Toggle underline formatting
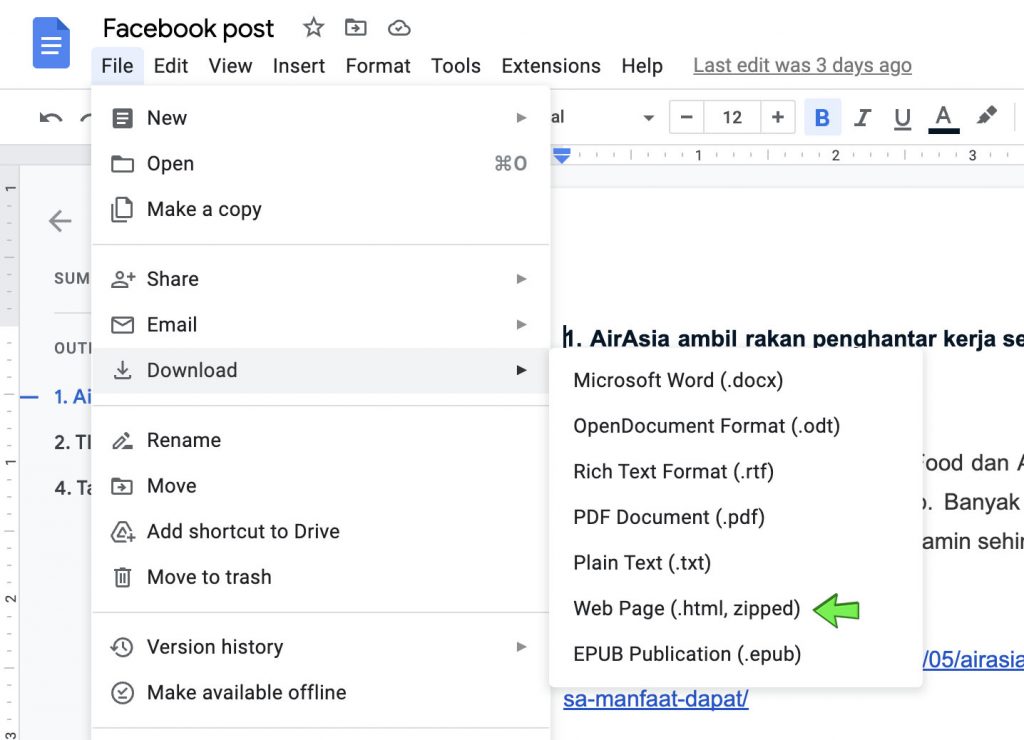 (x=903, y=118)
